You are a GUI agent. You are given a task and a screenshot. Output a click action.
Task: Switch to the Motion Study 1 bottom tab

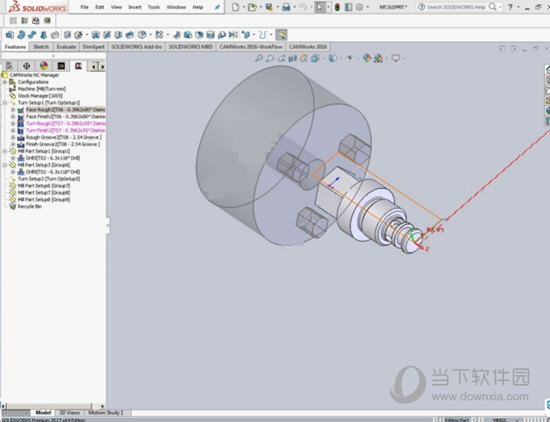pos(106,413)
